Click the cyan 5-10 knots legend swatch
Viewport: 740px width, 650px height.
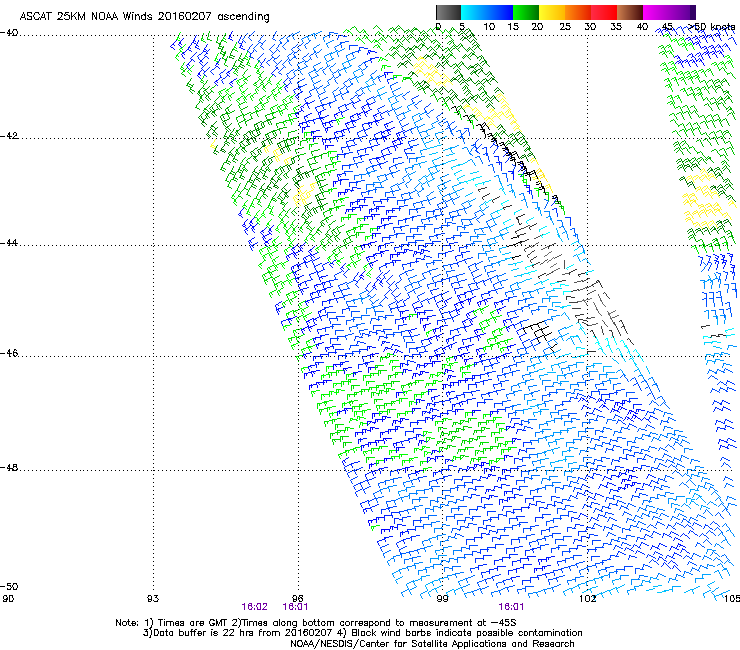(x=474, y=12)
